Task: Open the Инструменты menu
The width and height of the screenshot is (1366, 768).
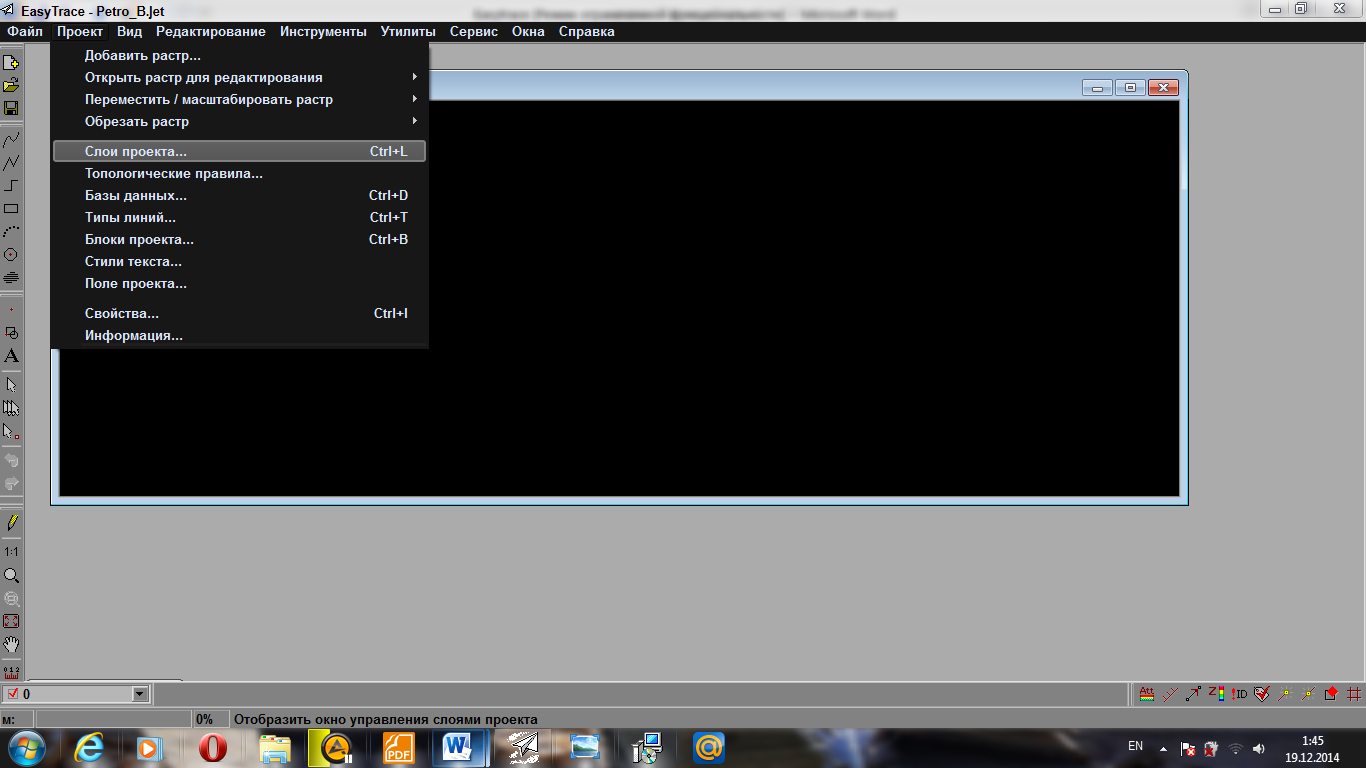Action: coord(323,31)
